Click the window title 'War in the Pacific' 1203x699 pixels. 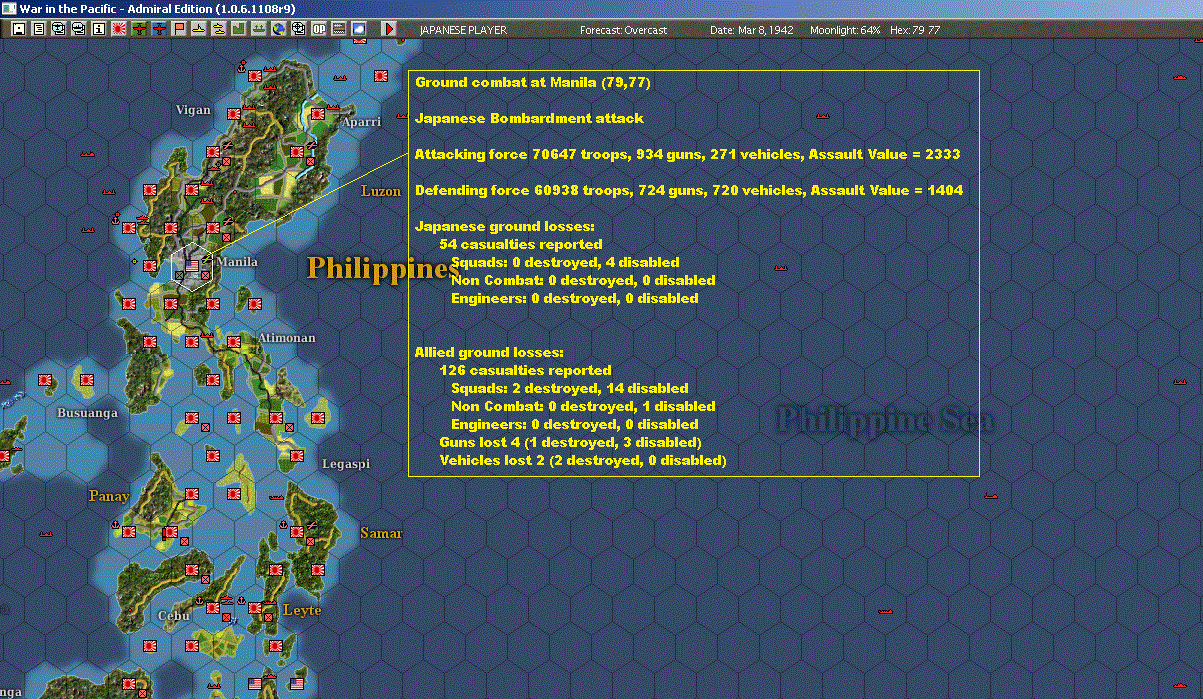click(155, 8)
